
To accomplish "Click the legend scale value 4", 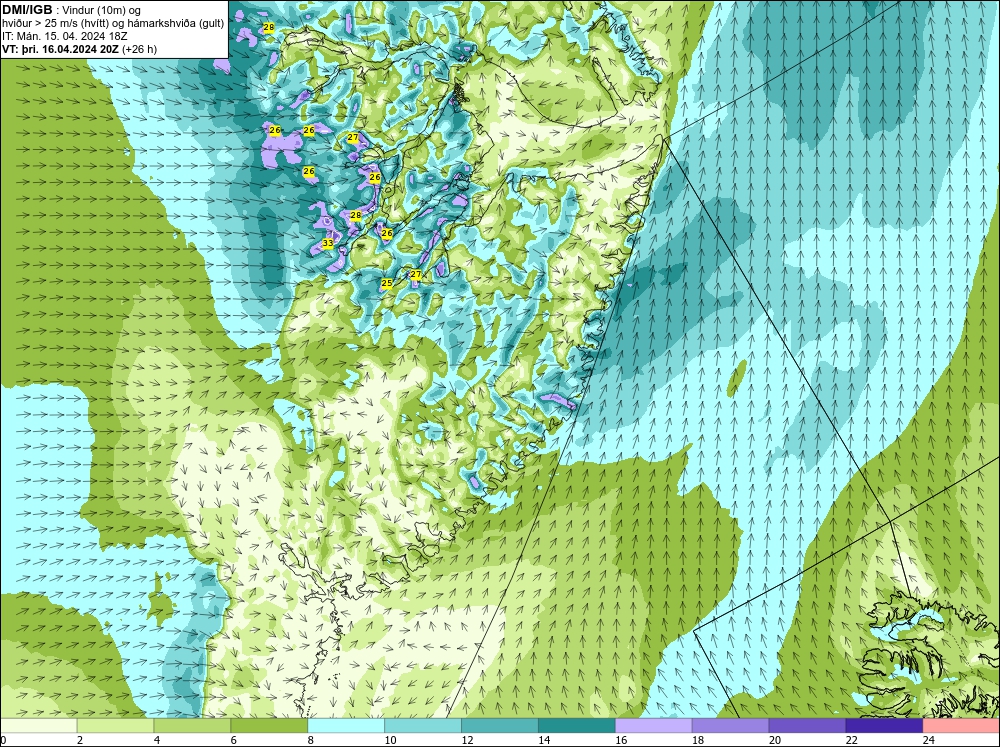I will (x=157, y=740).
